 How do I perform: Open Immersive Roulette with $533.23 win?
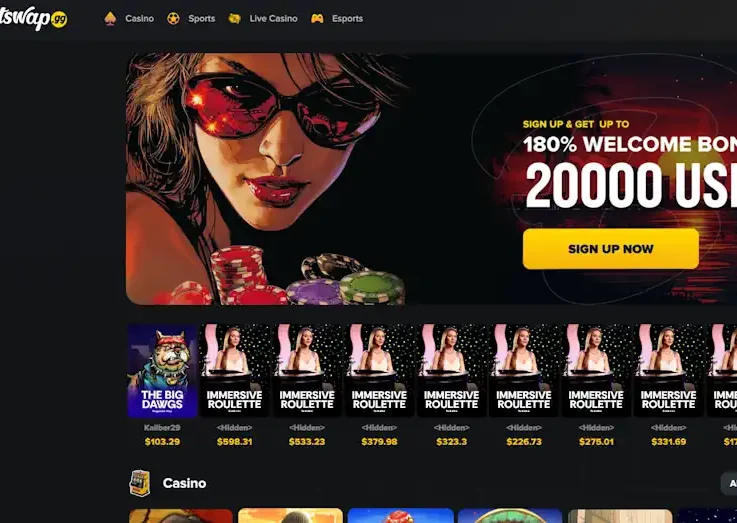pyautogui.click(x=307, y=371)
